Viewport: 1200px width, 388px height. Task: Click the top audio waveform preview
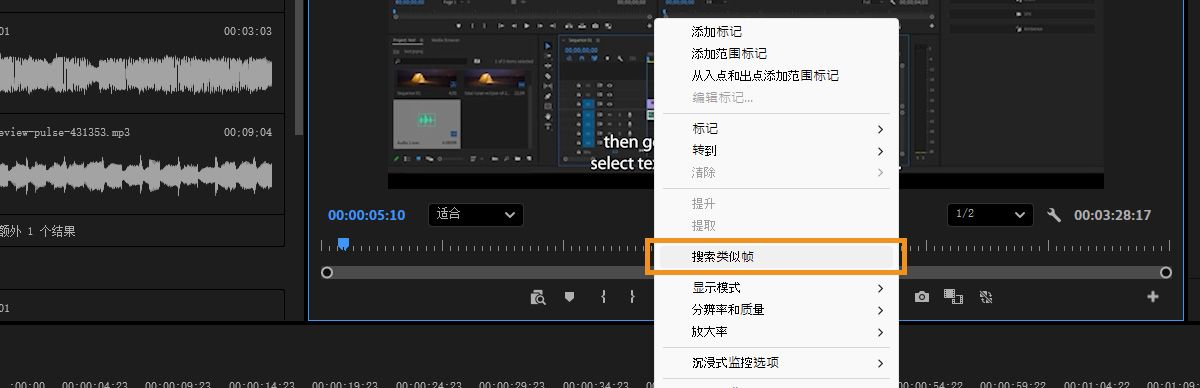point(136,75)
